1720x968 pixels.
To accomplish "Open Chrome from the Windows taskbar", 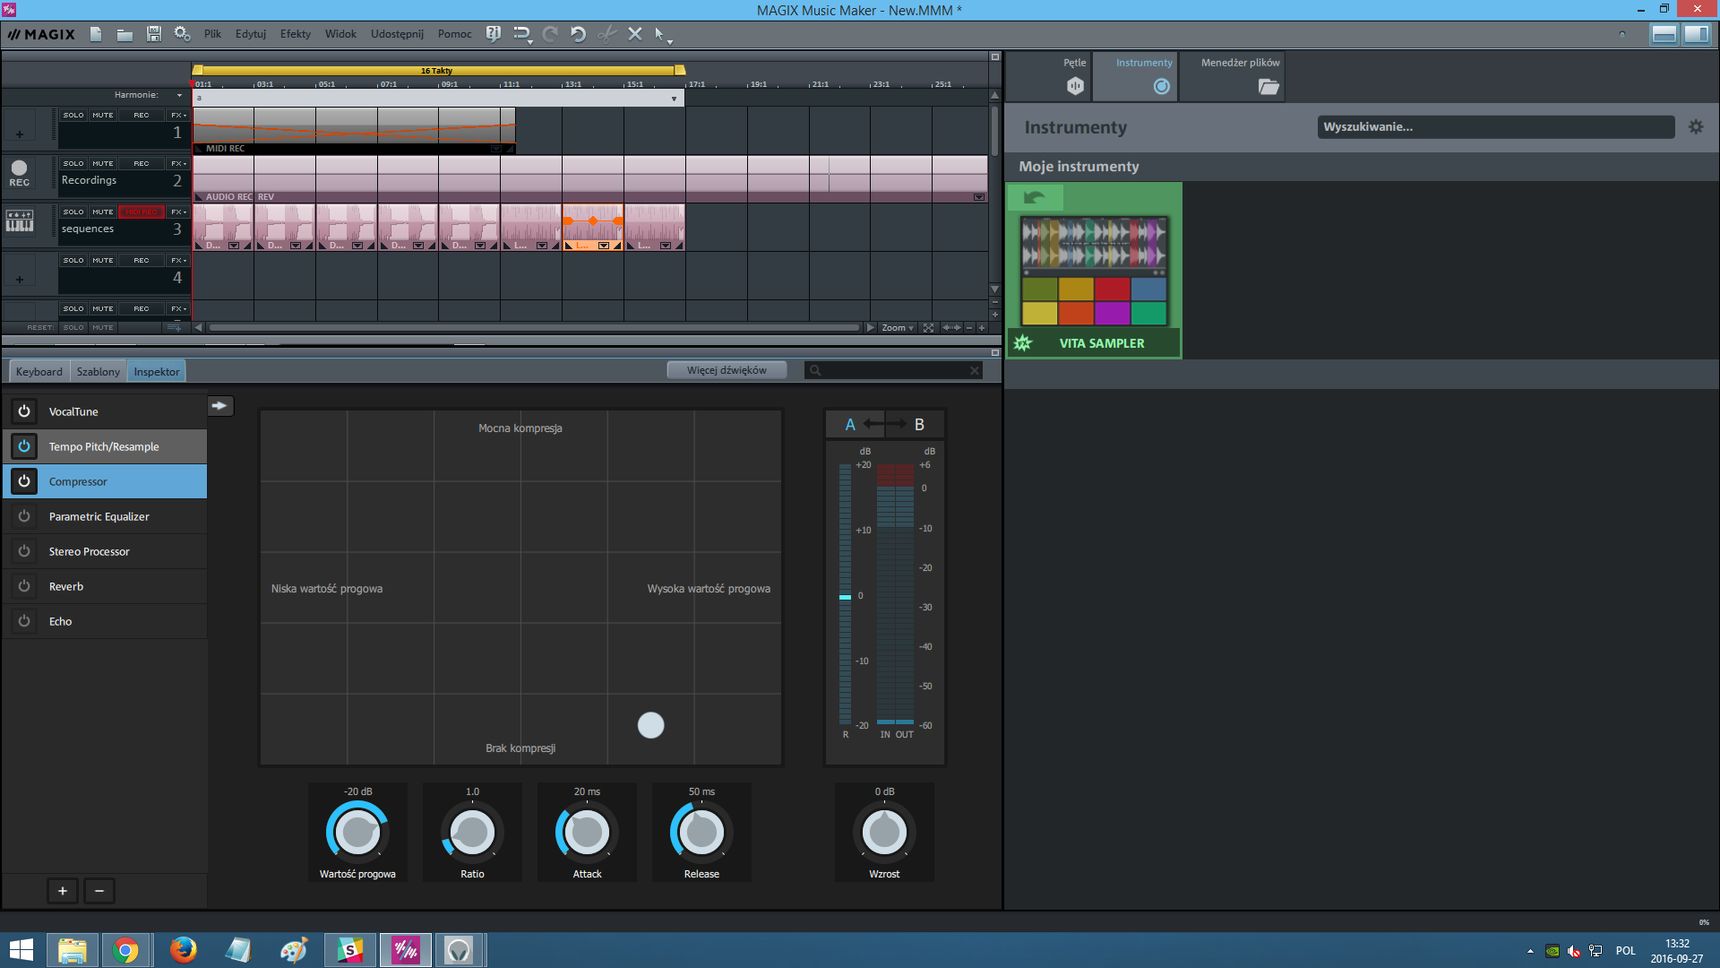I will coord(126,950).
